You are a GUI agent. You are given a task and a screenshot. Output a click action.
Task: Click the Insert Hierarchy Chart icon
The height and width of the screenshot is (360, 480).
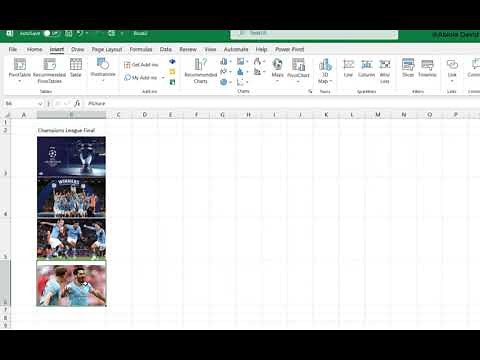[241, 61]
